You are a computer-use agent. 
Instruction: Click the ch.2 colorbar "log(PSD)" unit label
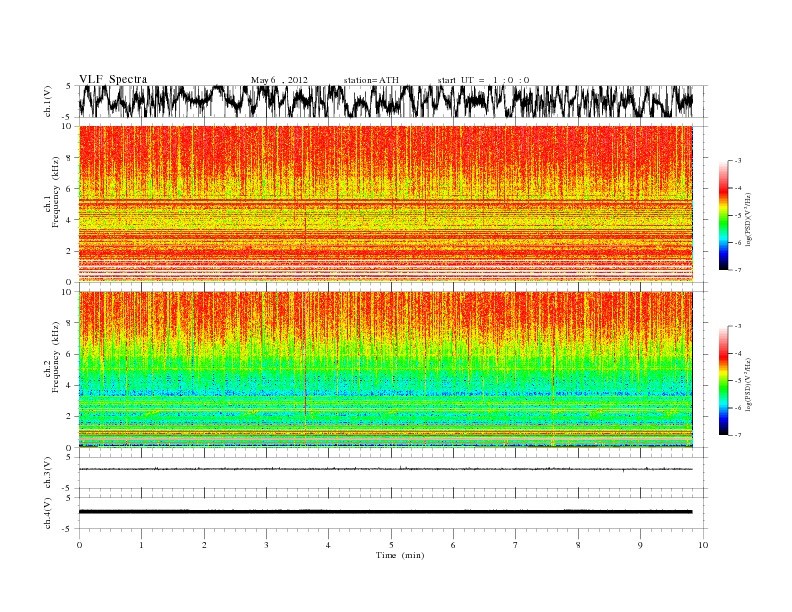(749, 384)
